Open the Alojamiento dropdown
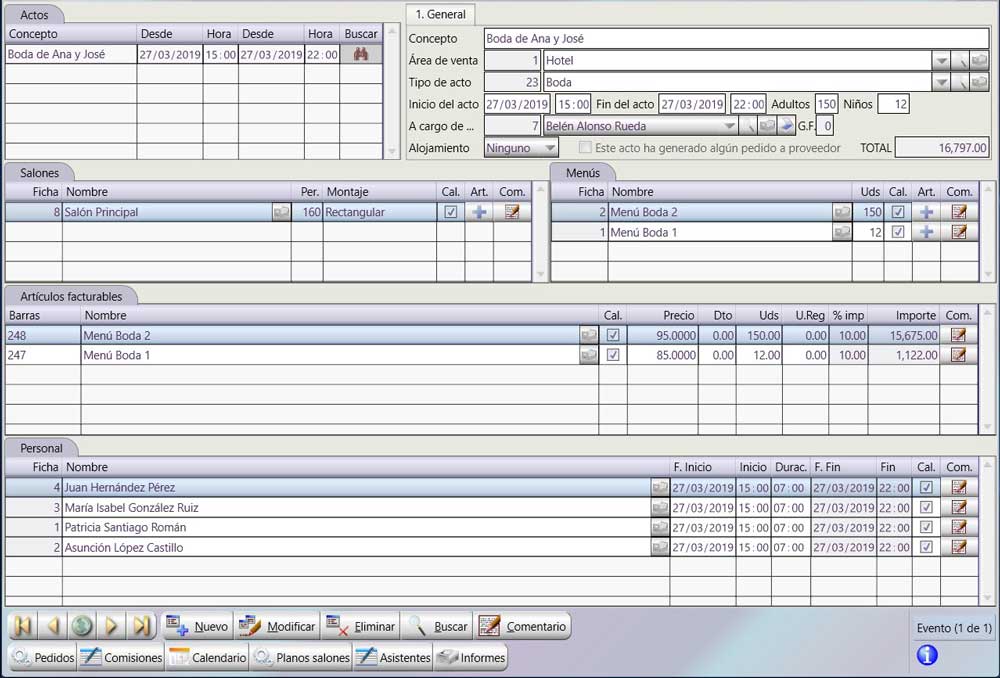This screenshot has height=678, width=1000. (548, 148)
